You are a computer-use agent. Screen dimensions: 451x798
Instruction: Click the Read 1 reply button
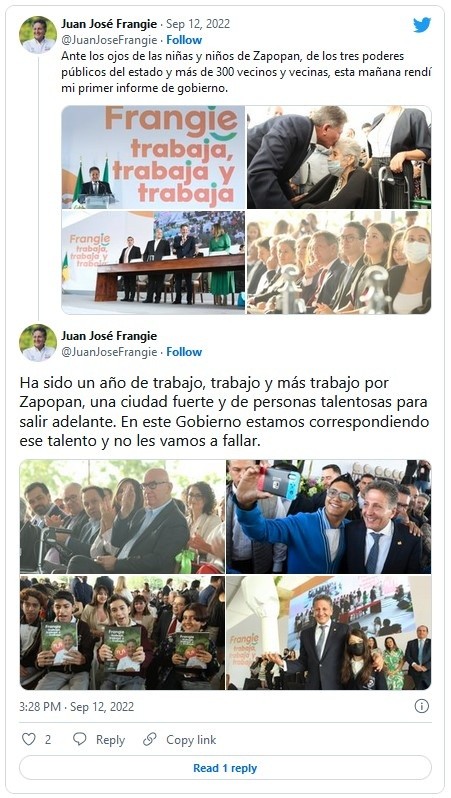coord(225,768)
